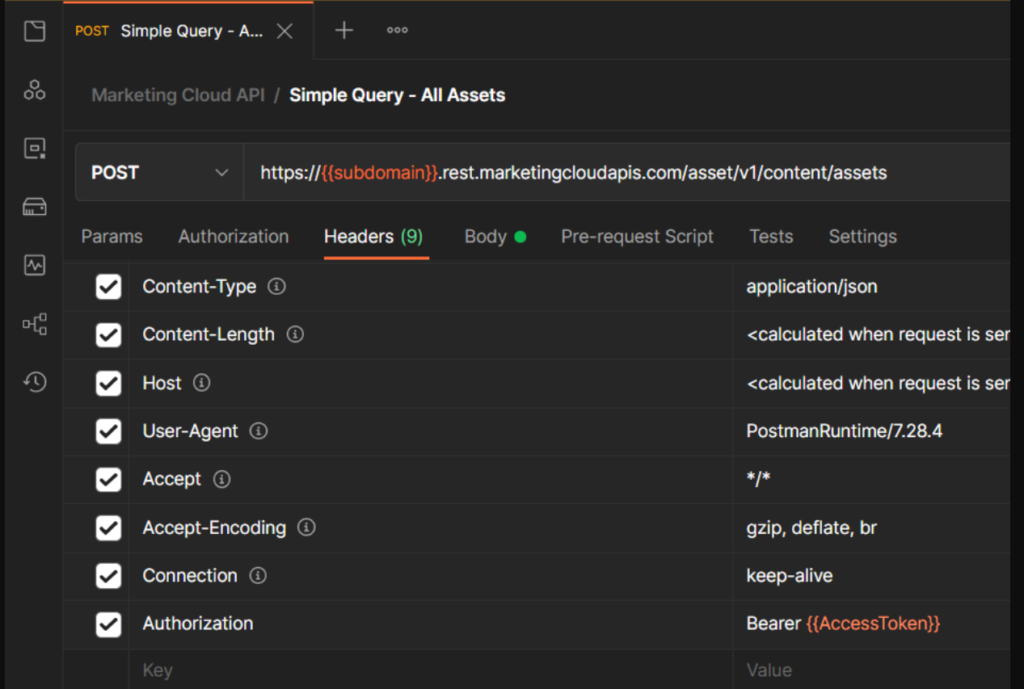Open the History sidebar panel
This screenshot has height=689, width=1024.
click(34, 381)
